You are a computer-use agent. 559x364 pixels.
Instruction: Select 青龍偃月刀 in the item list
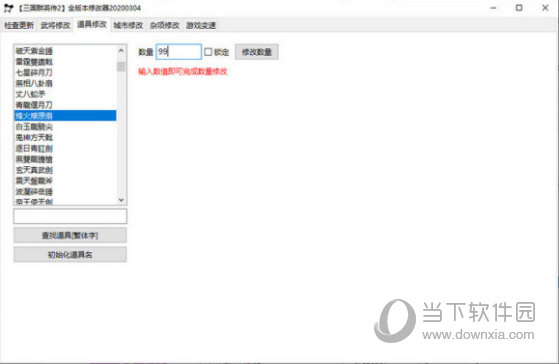click(65, 105)
